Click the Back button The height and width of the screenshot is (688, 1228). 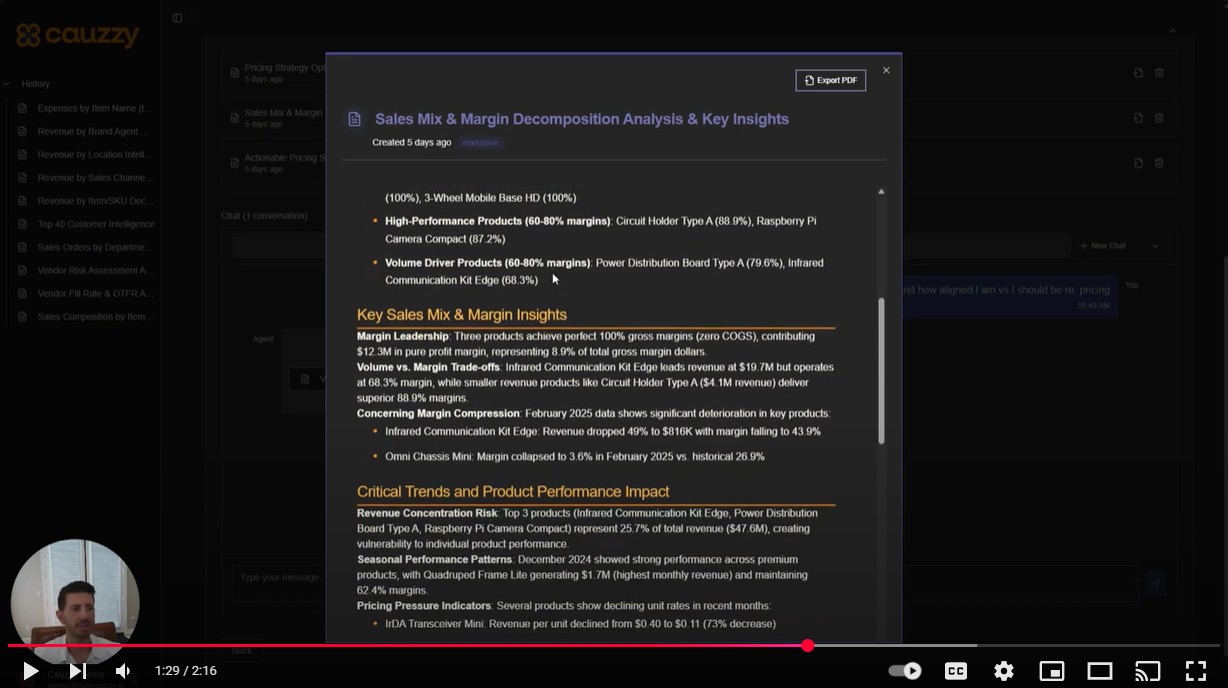pos(242,650)
